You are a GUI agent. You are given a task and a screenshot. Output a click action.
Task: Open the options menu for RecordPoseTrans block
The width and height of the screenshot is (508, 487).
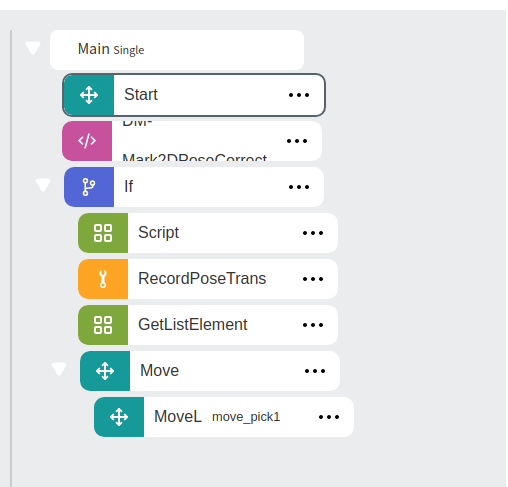pos(313,279)
